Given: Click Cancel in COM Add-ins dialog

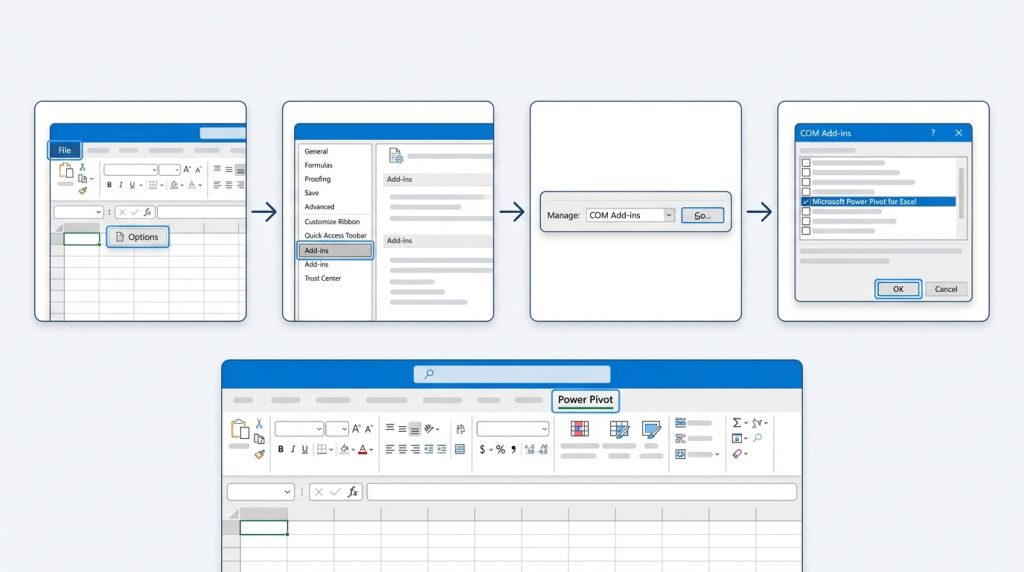Looking at the screenshot, I should point(946,289).
